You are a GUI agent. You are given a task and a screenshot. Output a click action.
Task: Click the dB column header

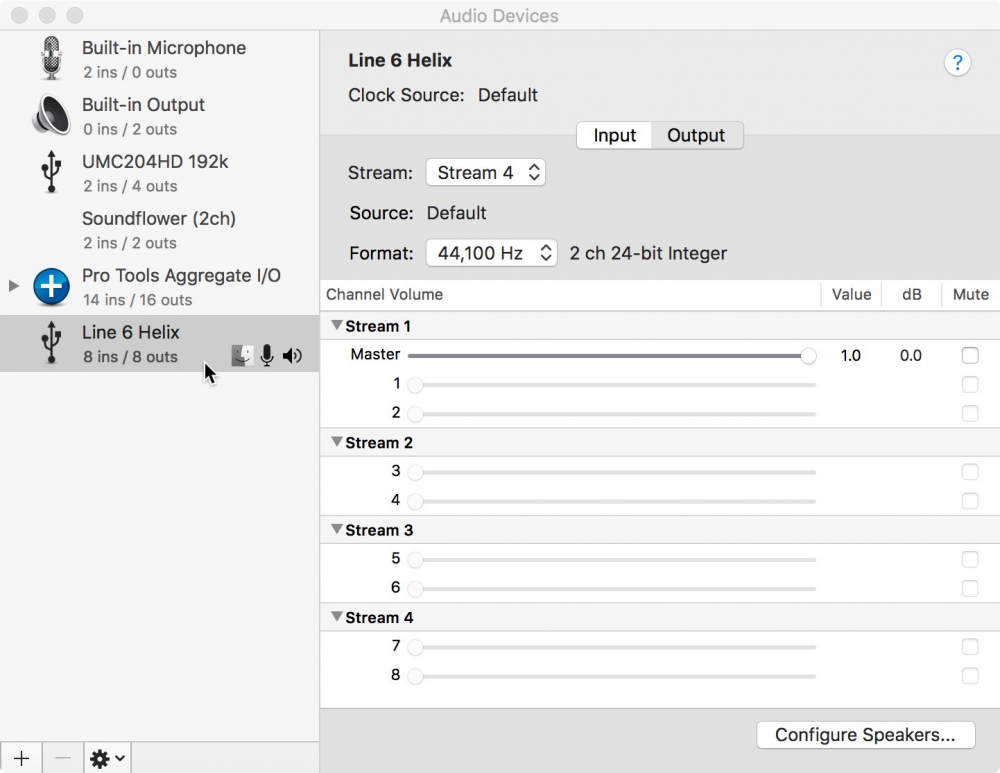911,294
